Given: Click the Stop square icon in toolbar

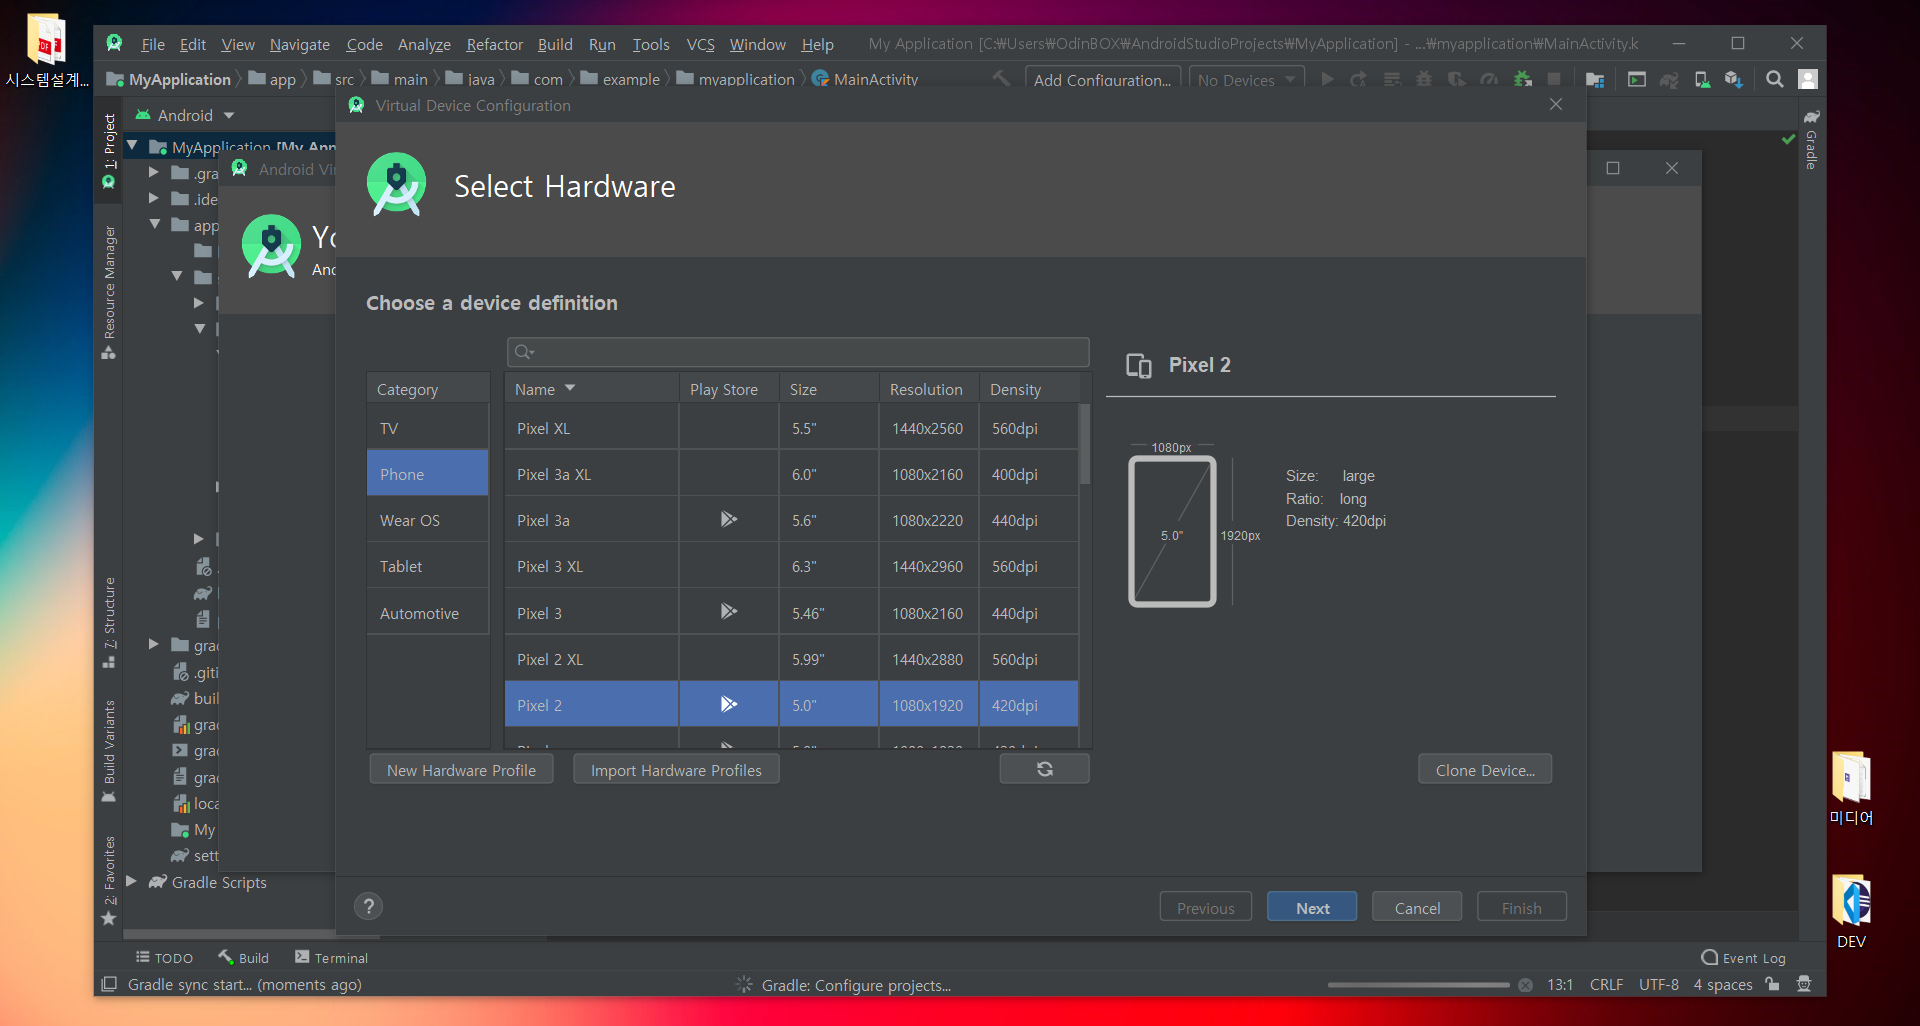Looking at the screenshot, I should (1554, 79).
